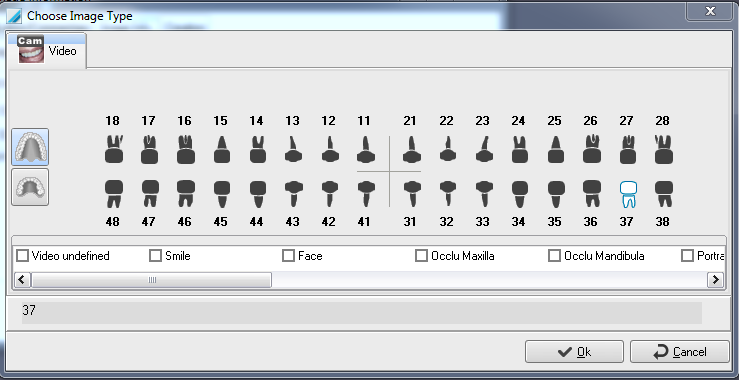Image resolution: width=739 pixels, height=380 pixels.
Task: Select lower tooth 33 icon
Action: click(x=484, y=194)
